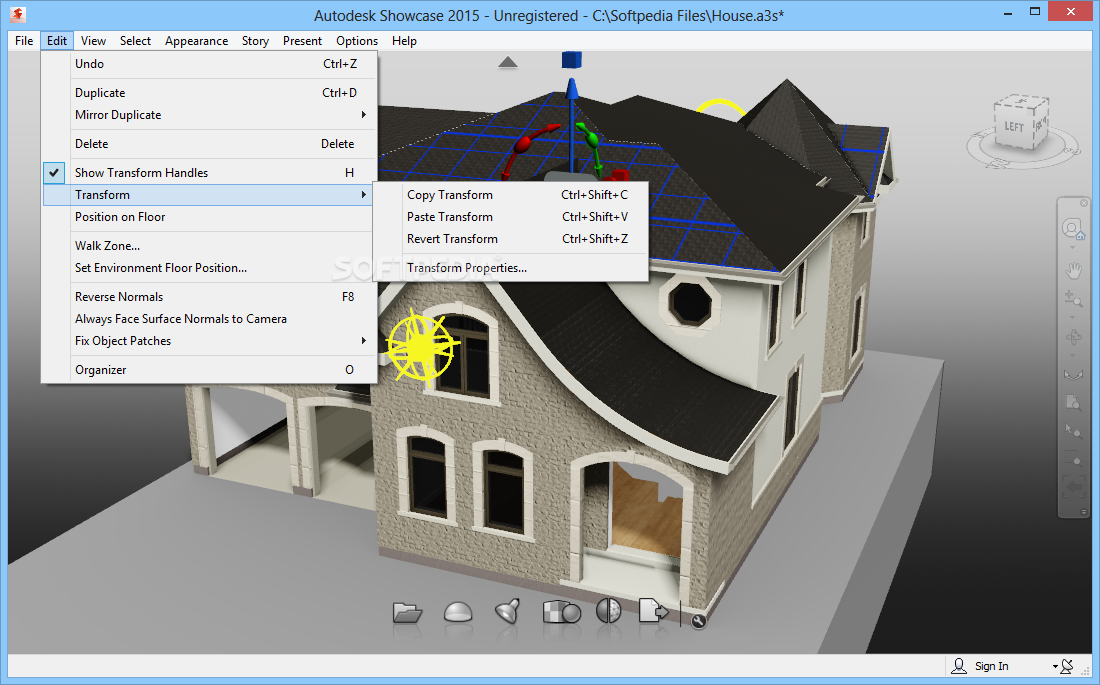Open the Story menu
Screen dimensions: 1100x685
click(x=255, y=41)
